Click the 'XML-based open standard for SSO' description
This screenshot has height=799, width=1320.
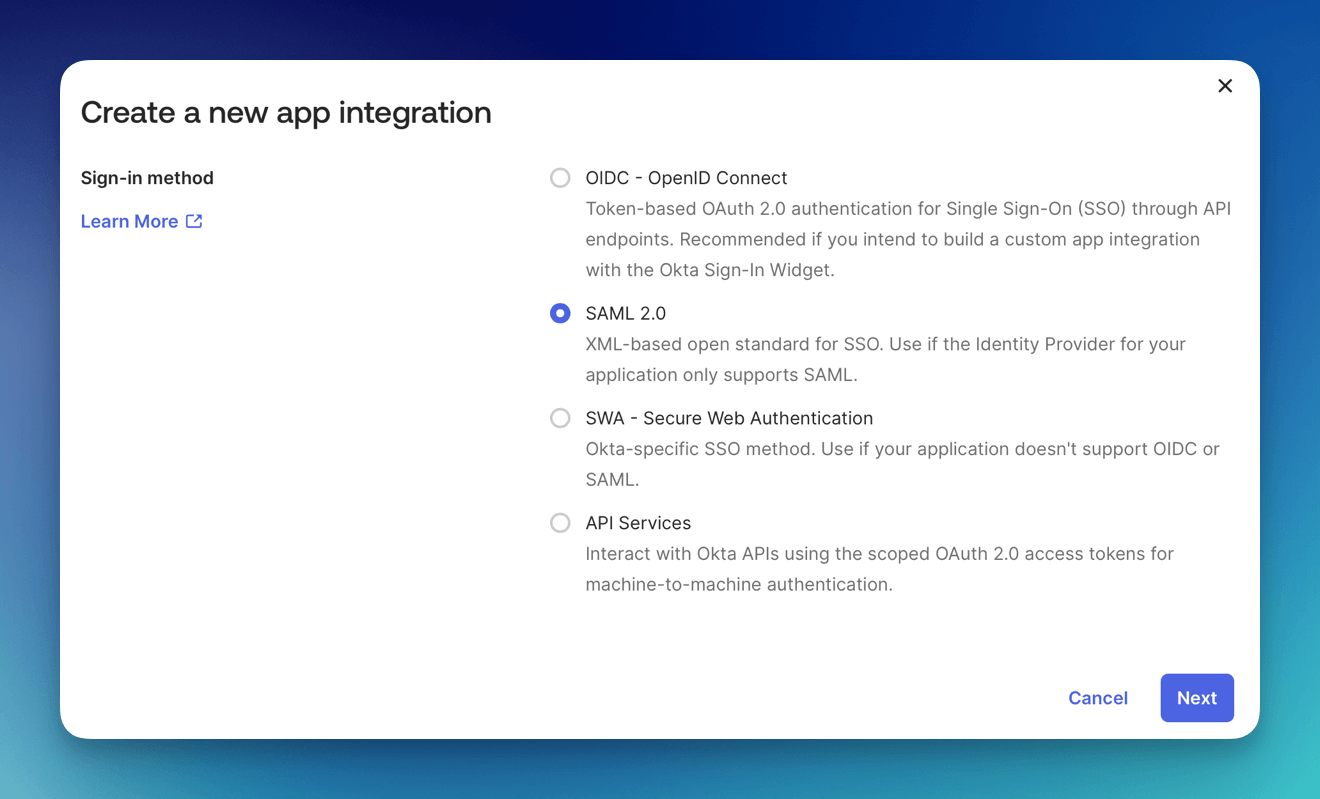pos(885,359)
